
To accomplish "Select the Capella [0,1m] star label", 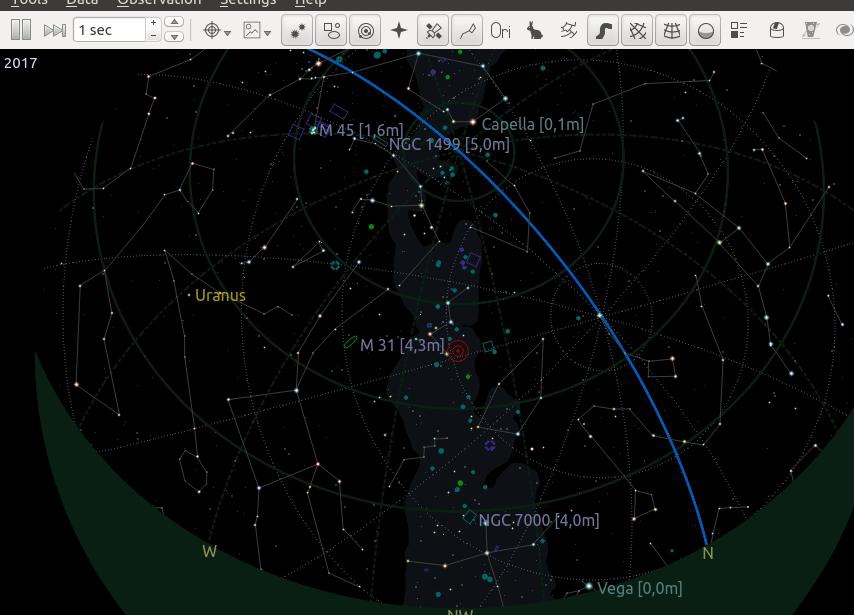I will (533, 125).
